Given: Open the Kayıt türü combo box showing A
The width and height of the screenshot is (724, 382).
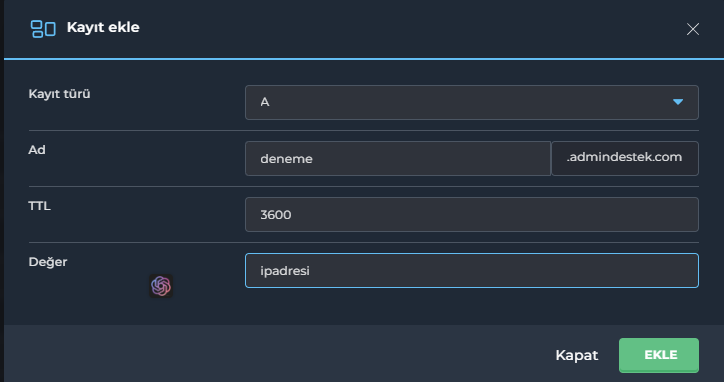Looking at the screenshot, I should pos(471,102).
